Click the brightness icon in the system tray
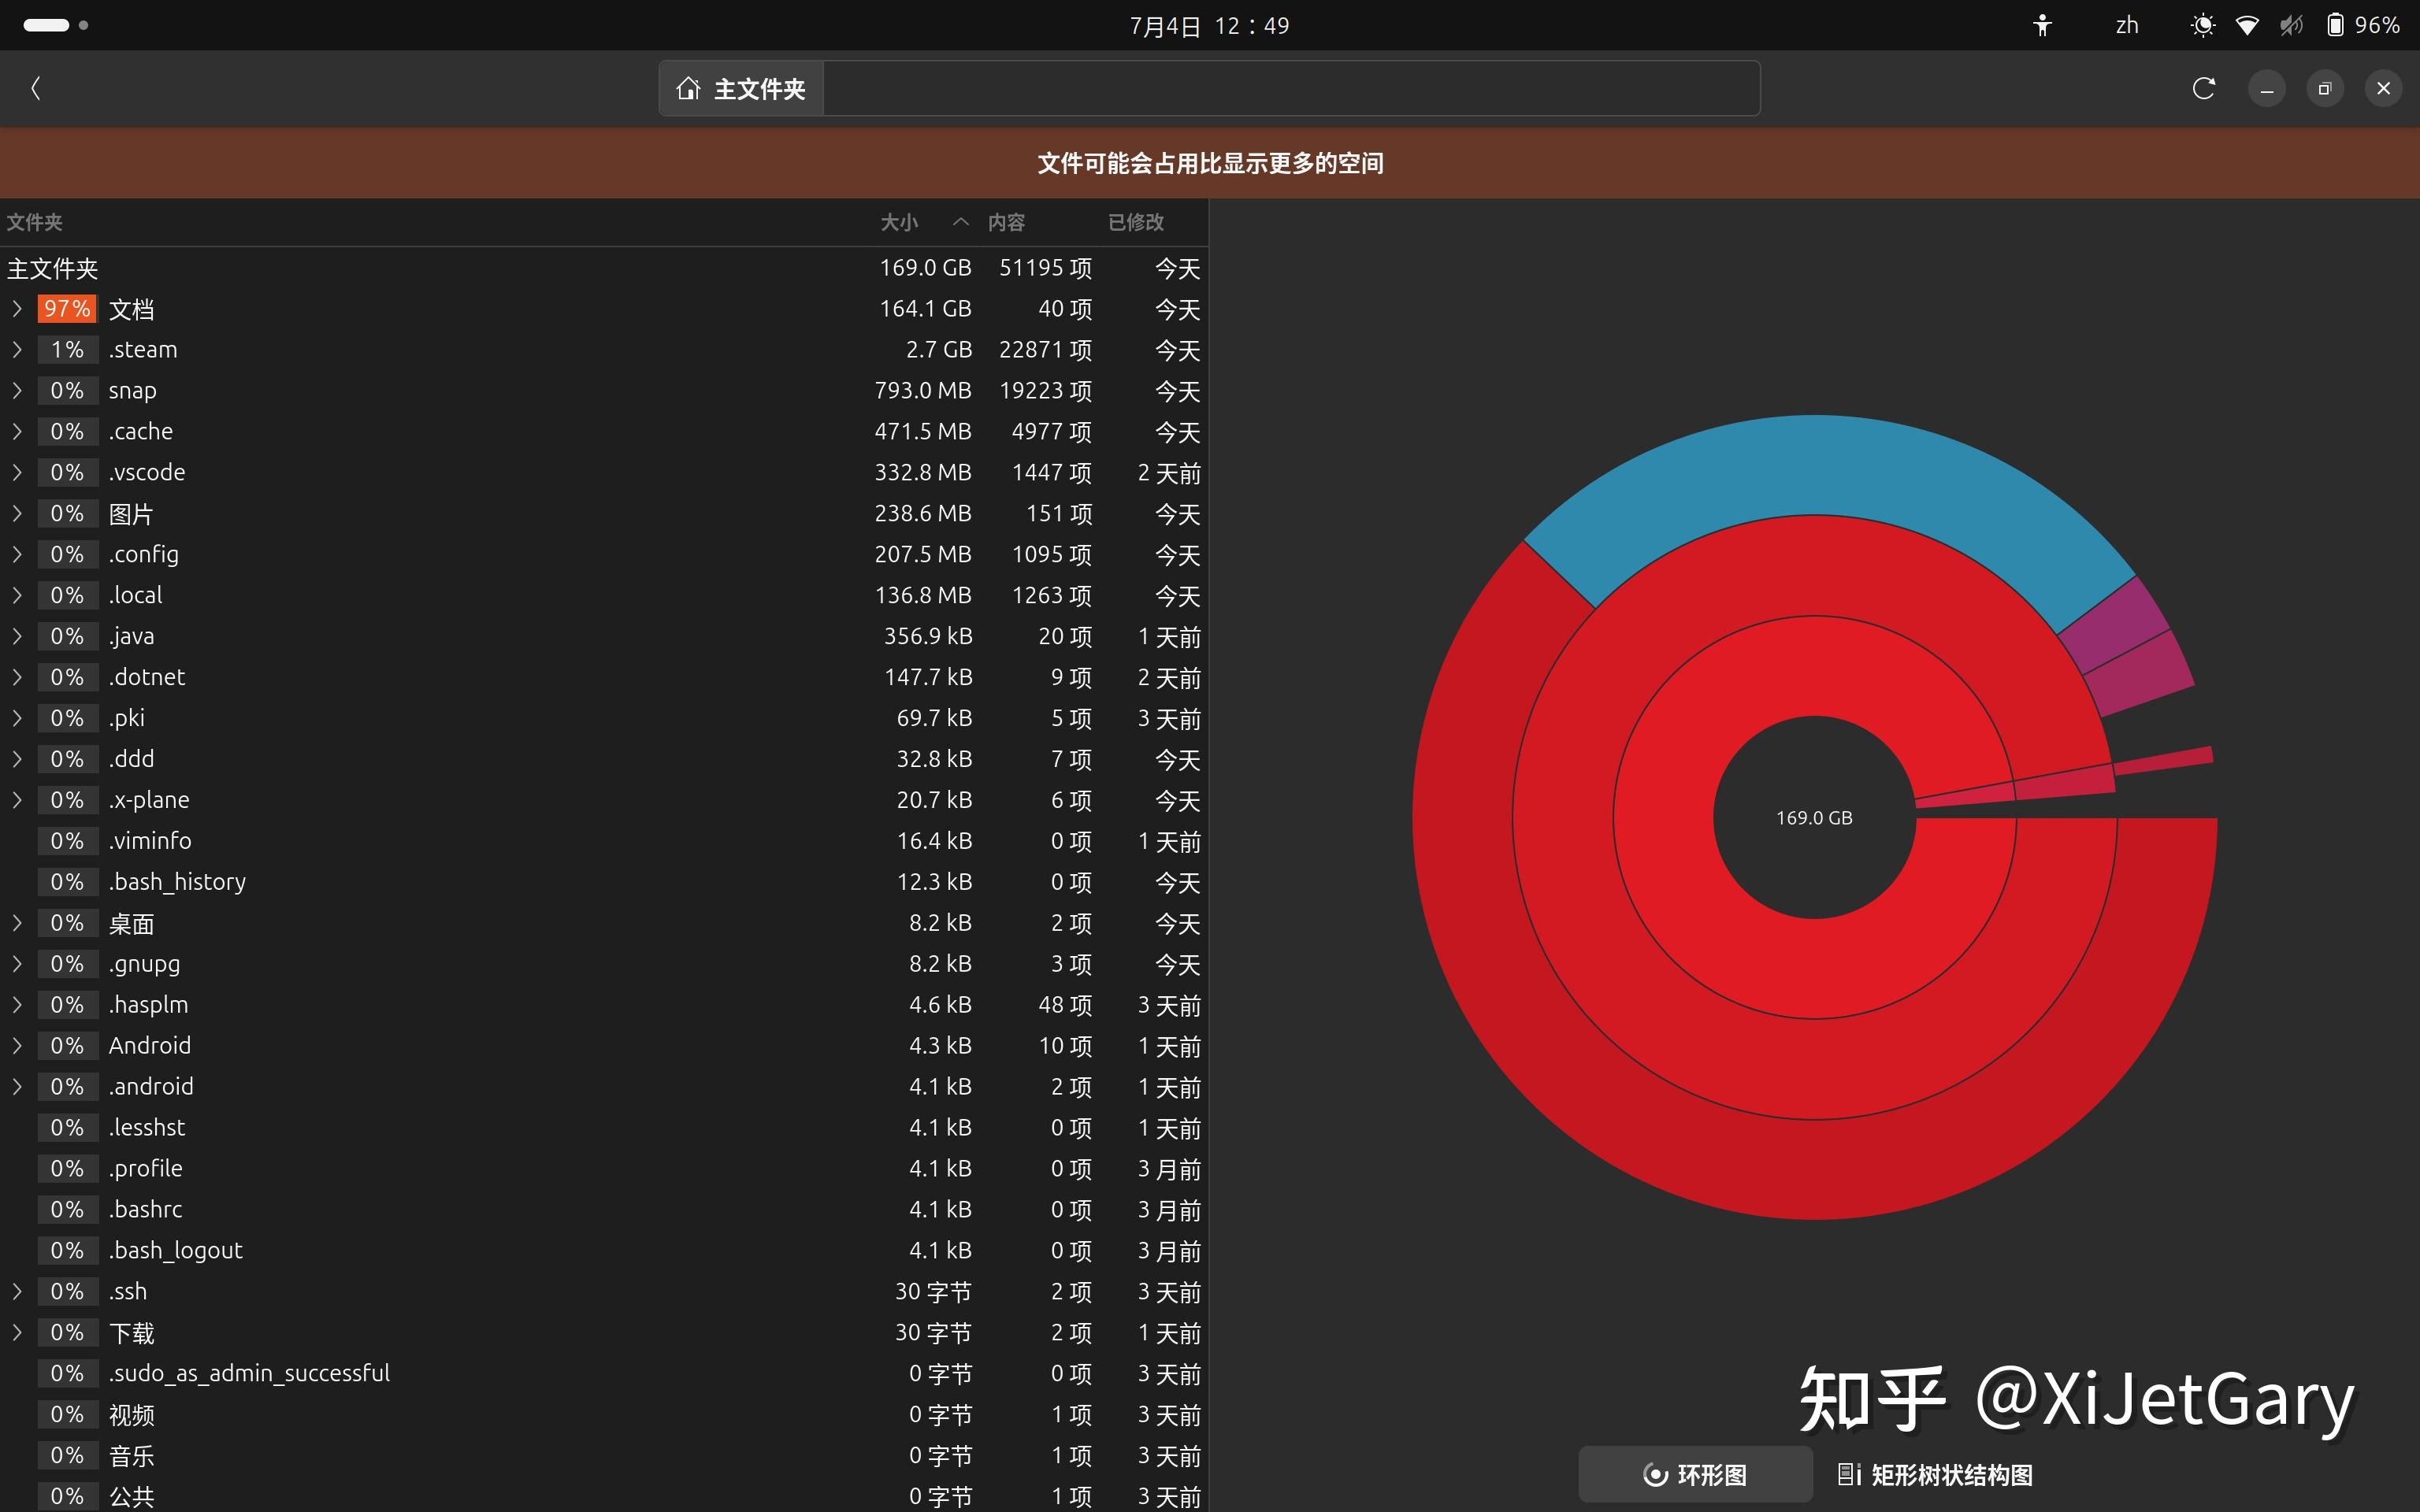The width and height of the screenshot is (2420, 1512). coord(2202,25)
